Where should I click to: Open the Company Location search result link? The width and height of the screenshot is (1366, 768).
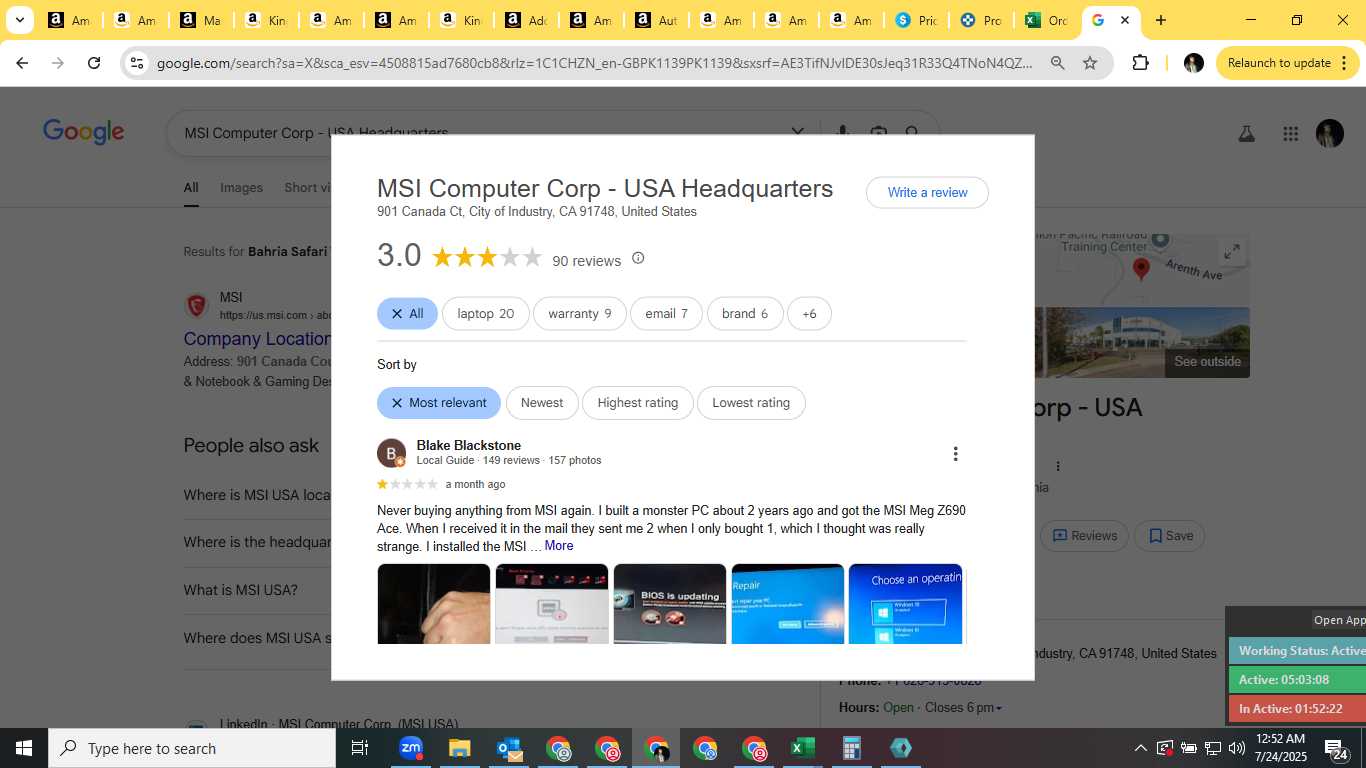(x=257, y=339)
